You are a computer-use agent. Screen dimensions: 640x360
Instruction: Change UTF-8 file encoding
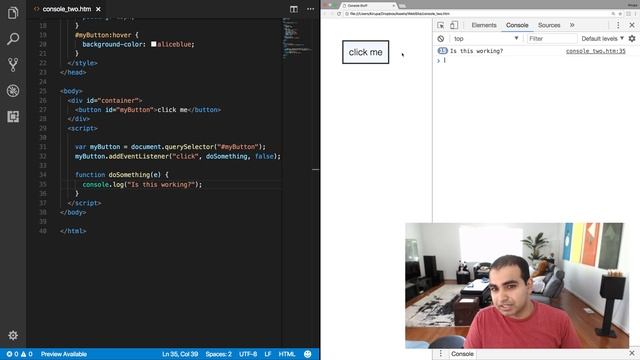[248, 354]
